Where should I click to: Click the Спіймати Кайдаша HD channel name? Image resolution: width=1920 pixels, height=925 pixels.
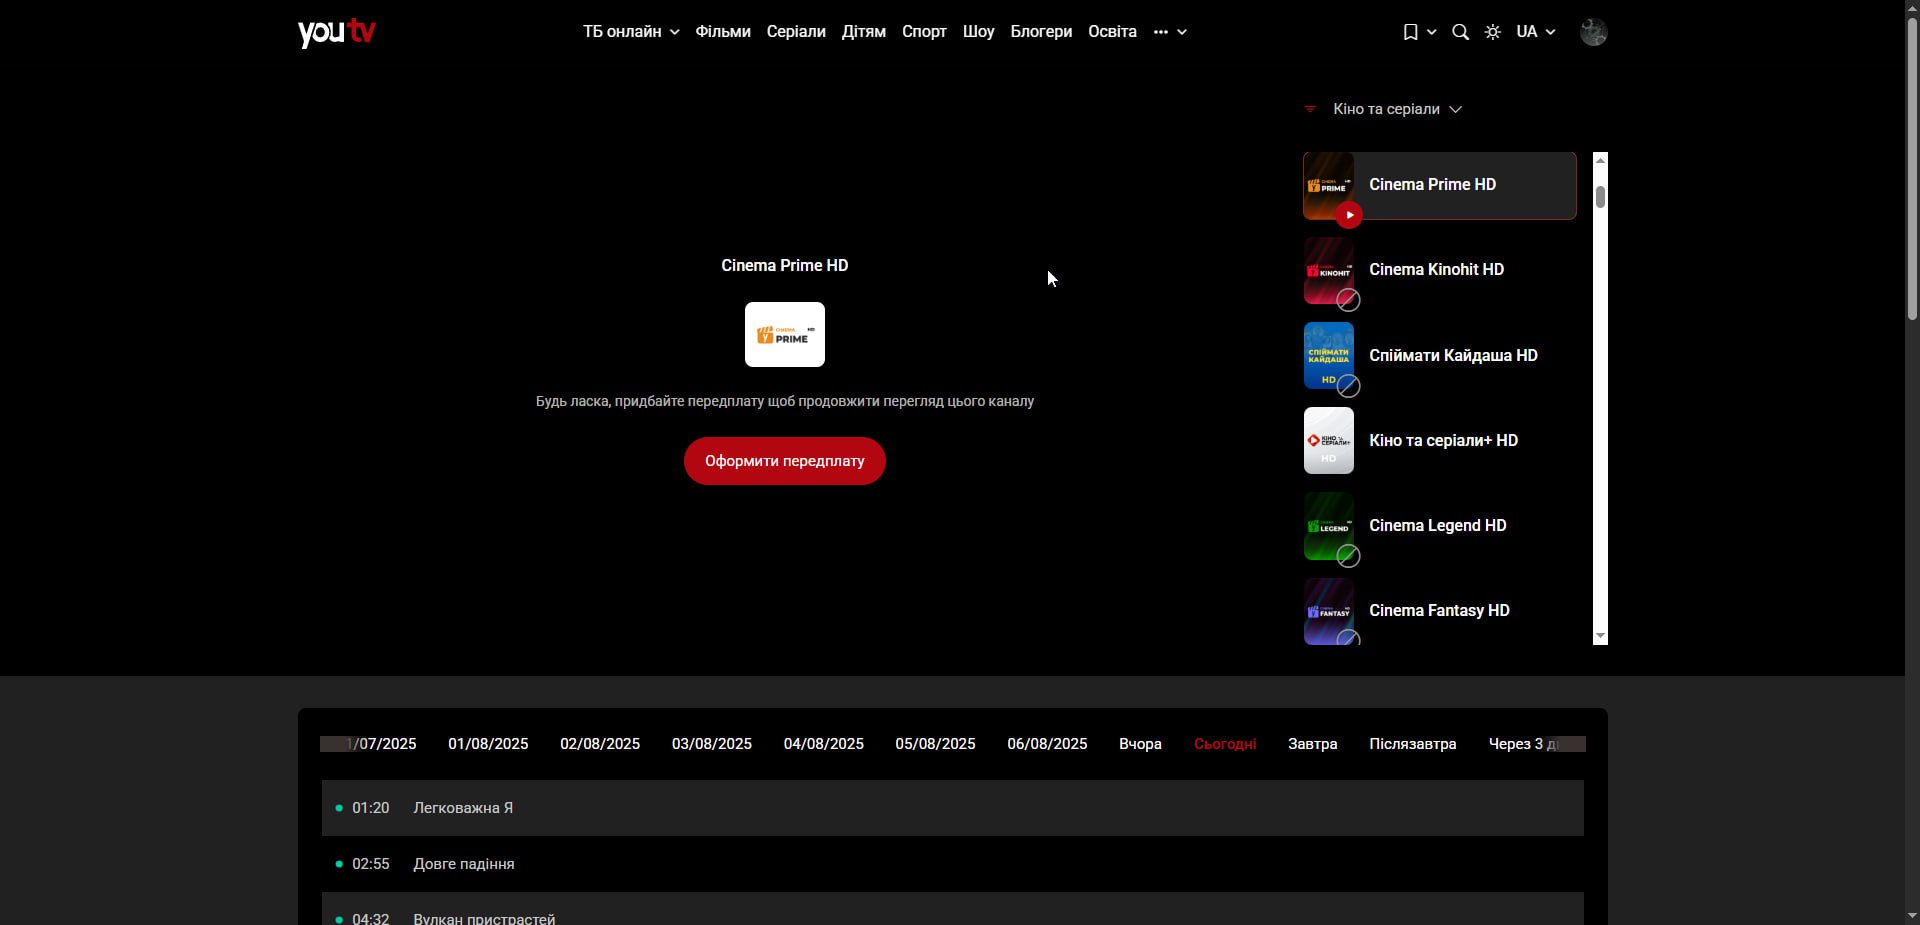pyautogui.click(x=1453, y=355)
